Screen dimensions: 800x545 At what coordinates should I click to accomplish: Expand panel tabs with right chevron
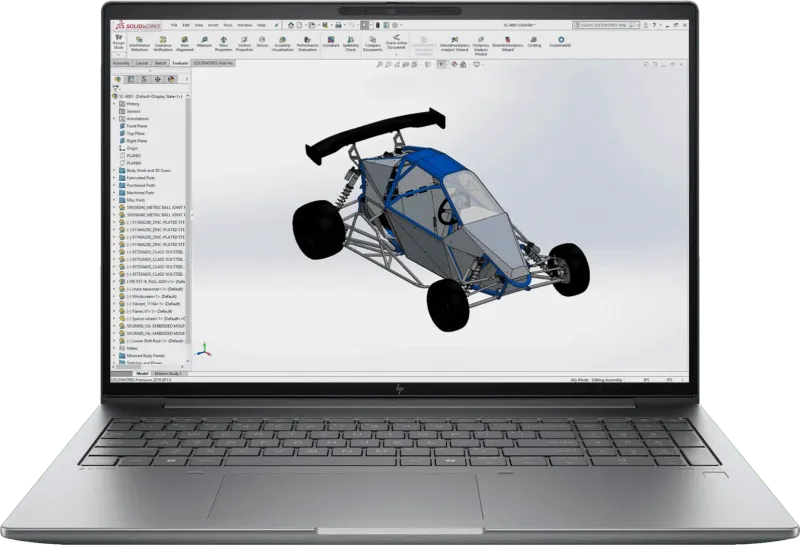186,79
